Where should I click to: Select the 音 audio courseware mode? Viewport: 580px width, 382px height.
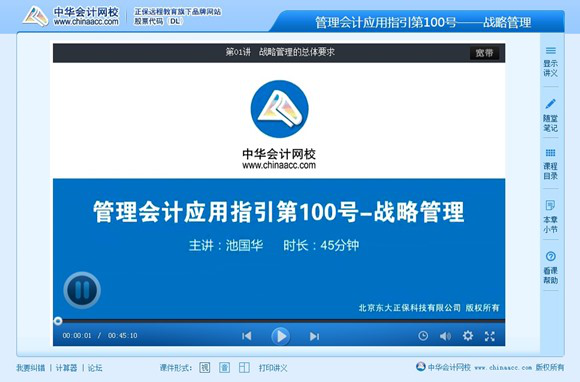point(224,368)
